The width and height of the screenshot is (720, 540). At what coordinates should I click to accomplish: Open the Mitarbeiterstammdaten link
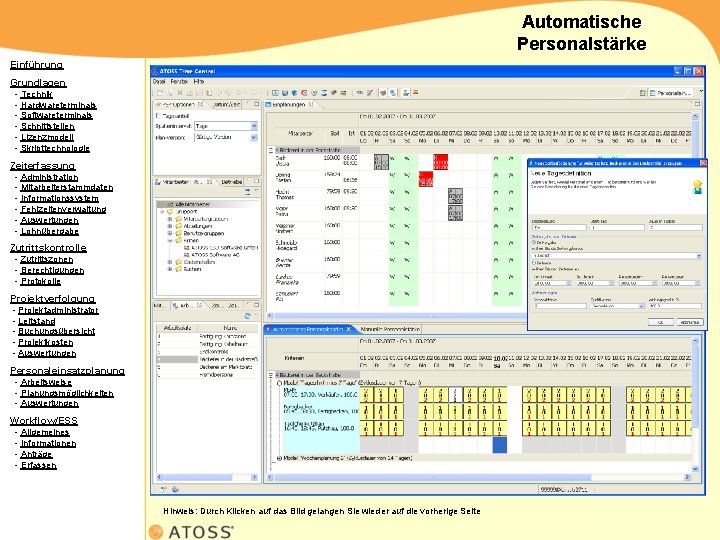(x=67, y=187)
